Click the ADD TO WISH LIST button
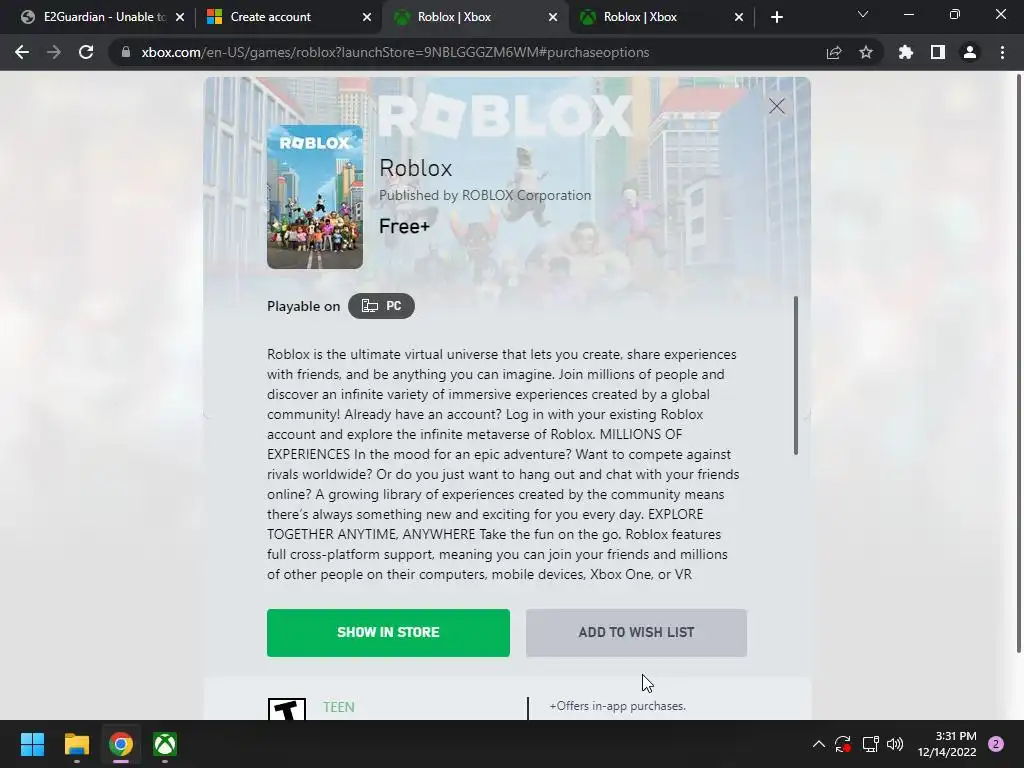 pyautogui.click(x=636, y=632)
